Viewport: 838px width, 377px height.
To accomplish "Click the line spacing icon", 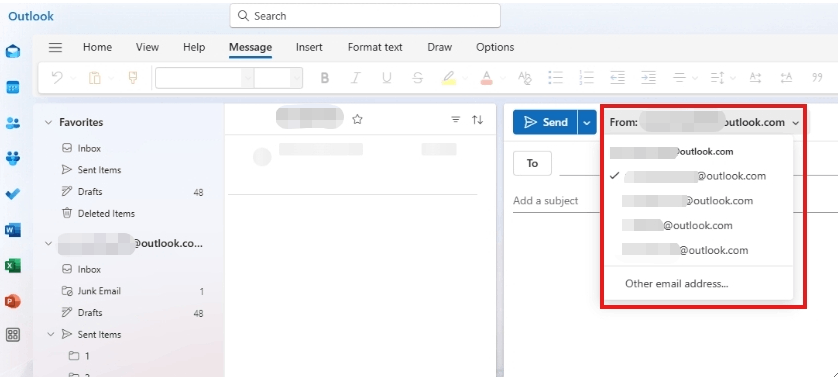I will (717, 78).
